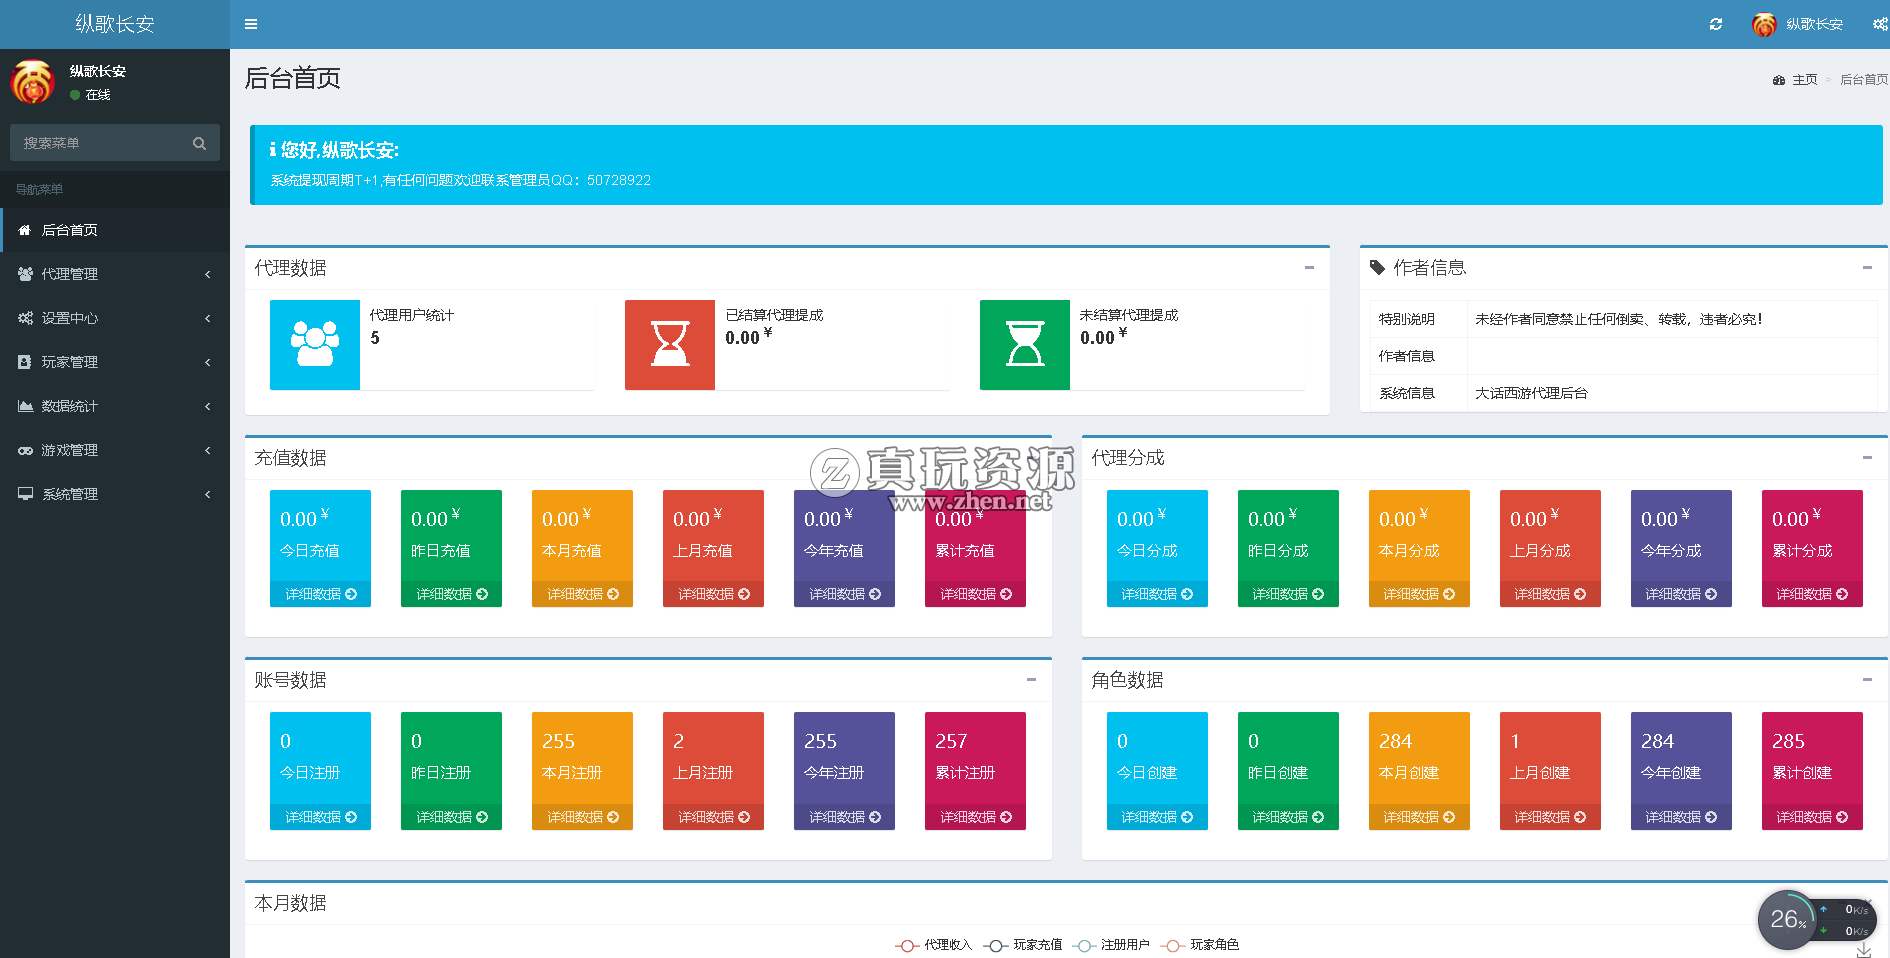This screenshot has width=1890, height=958.
Task: Click the dashboard icon in breadcrumb 主页
Action: pos(1779,80)
